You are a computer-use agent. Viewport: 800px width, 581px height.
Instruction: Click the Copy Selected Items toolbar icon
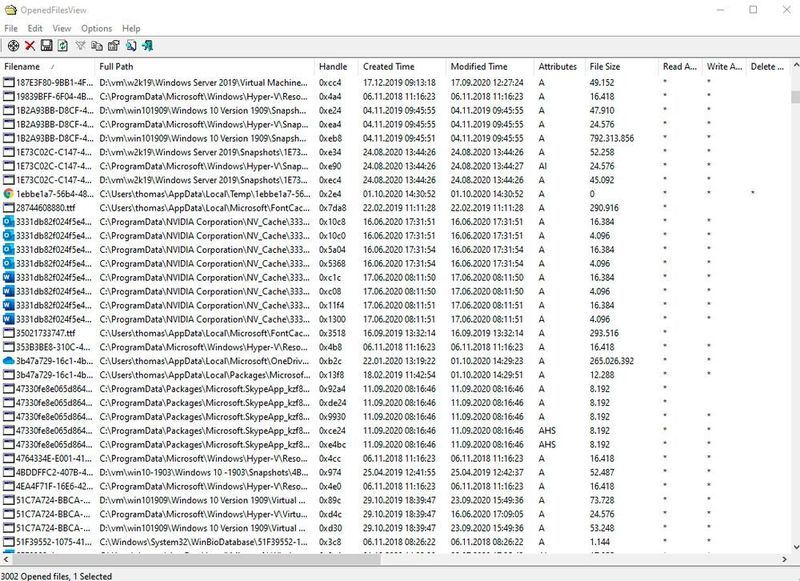[96, 46]
